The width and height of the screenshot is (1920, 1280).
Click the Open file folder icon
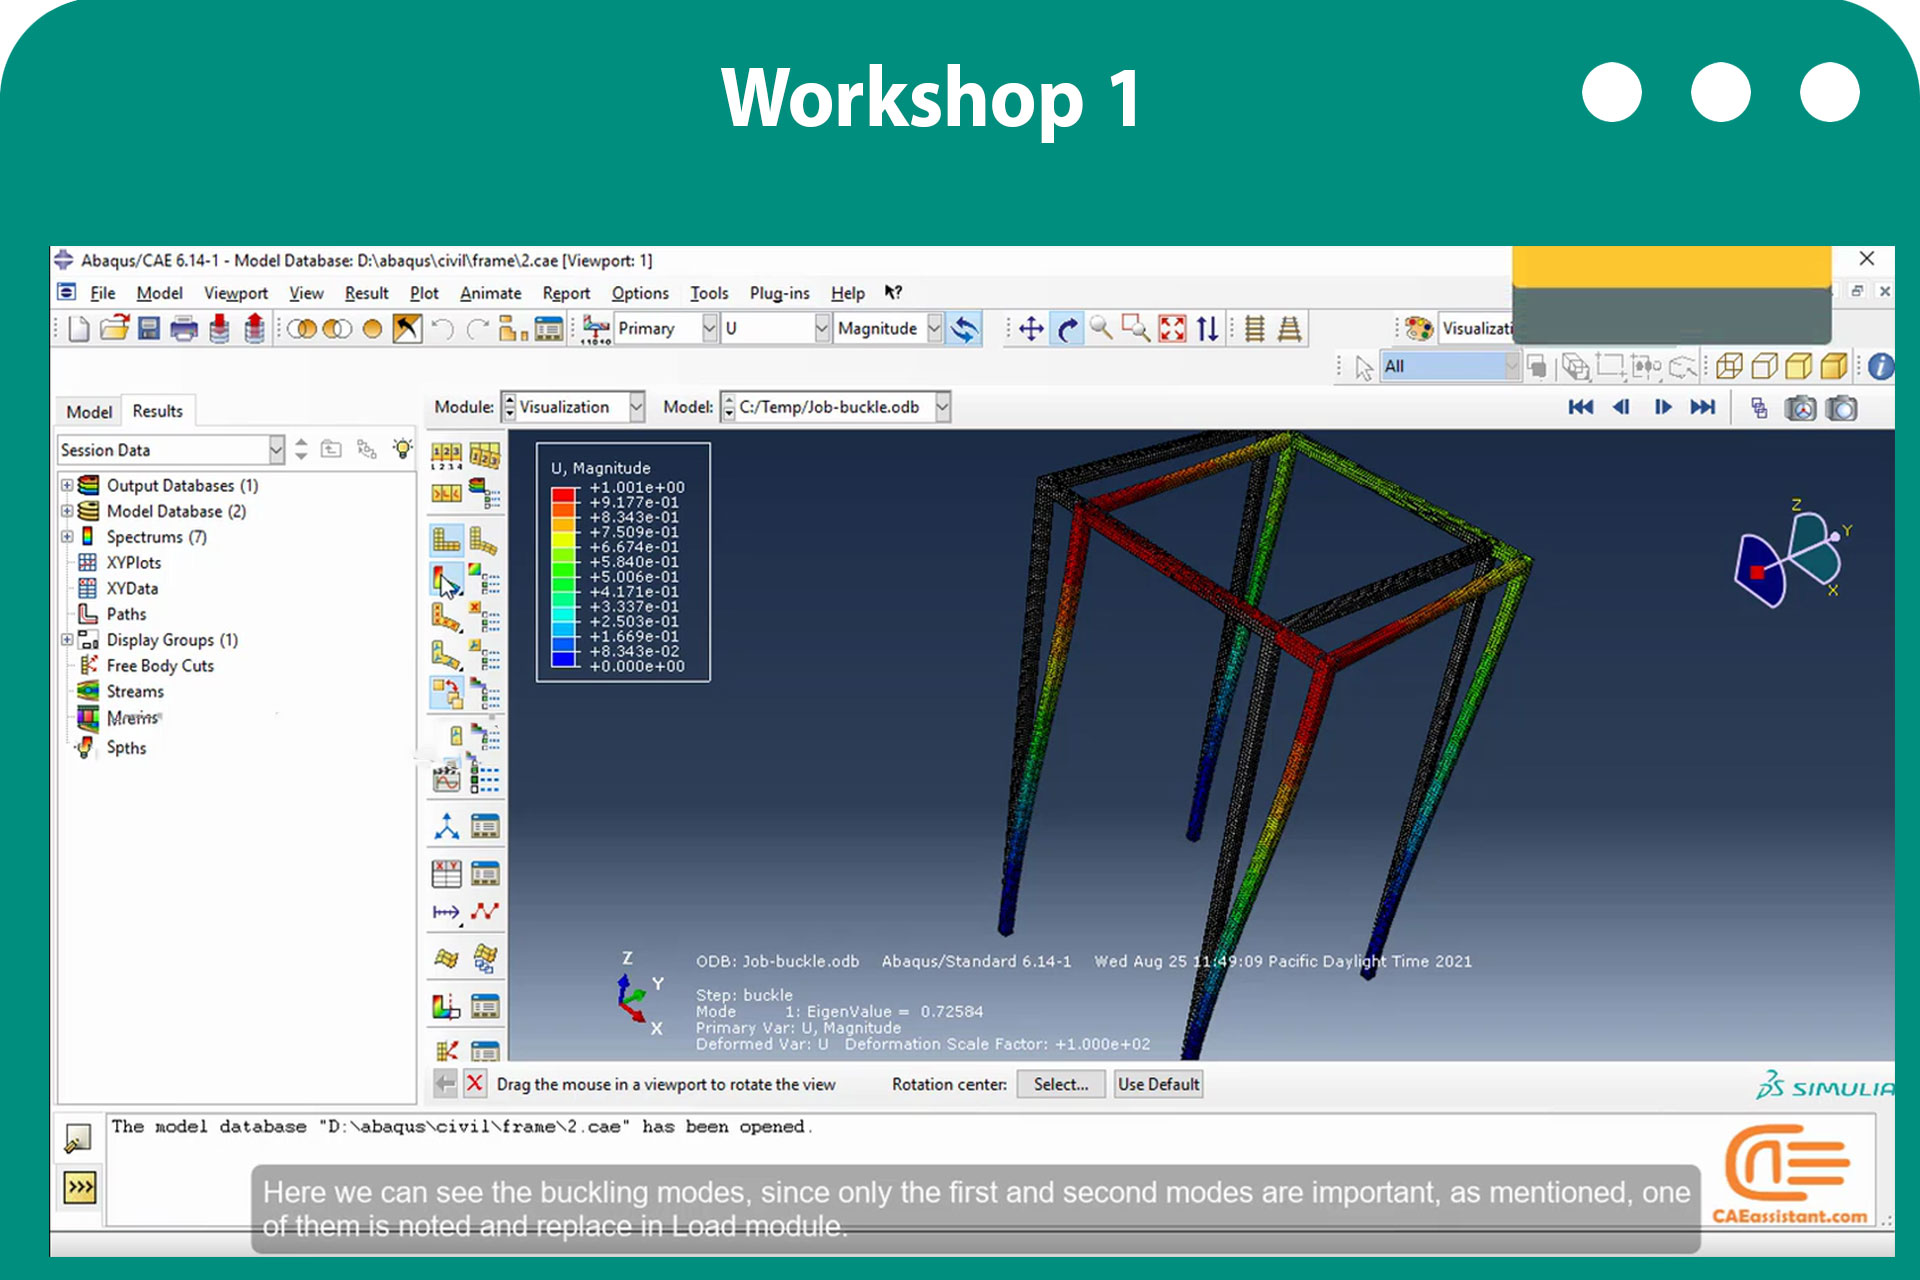pos(114,329)
